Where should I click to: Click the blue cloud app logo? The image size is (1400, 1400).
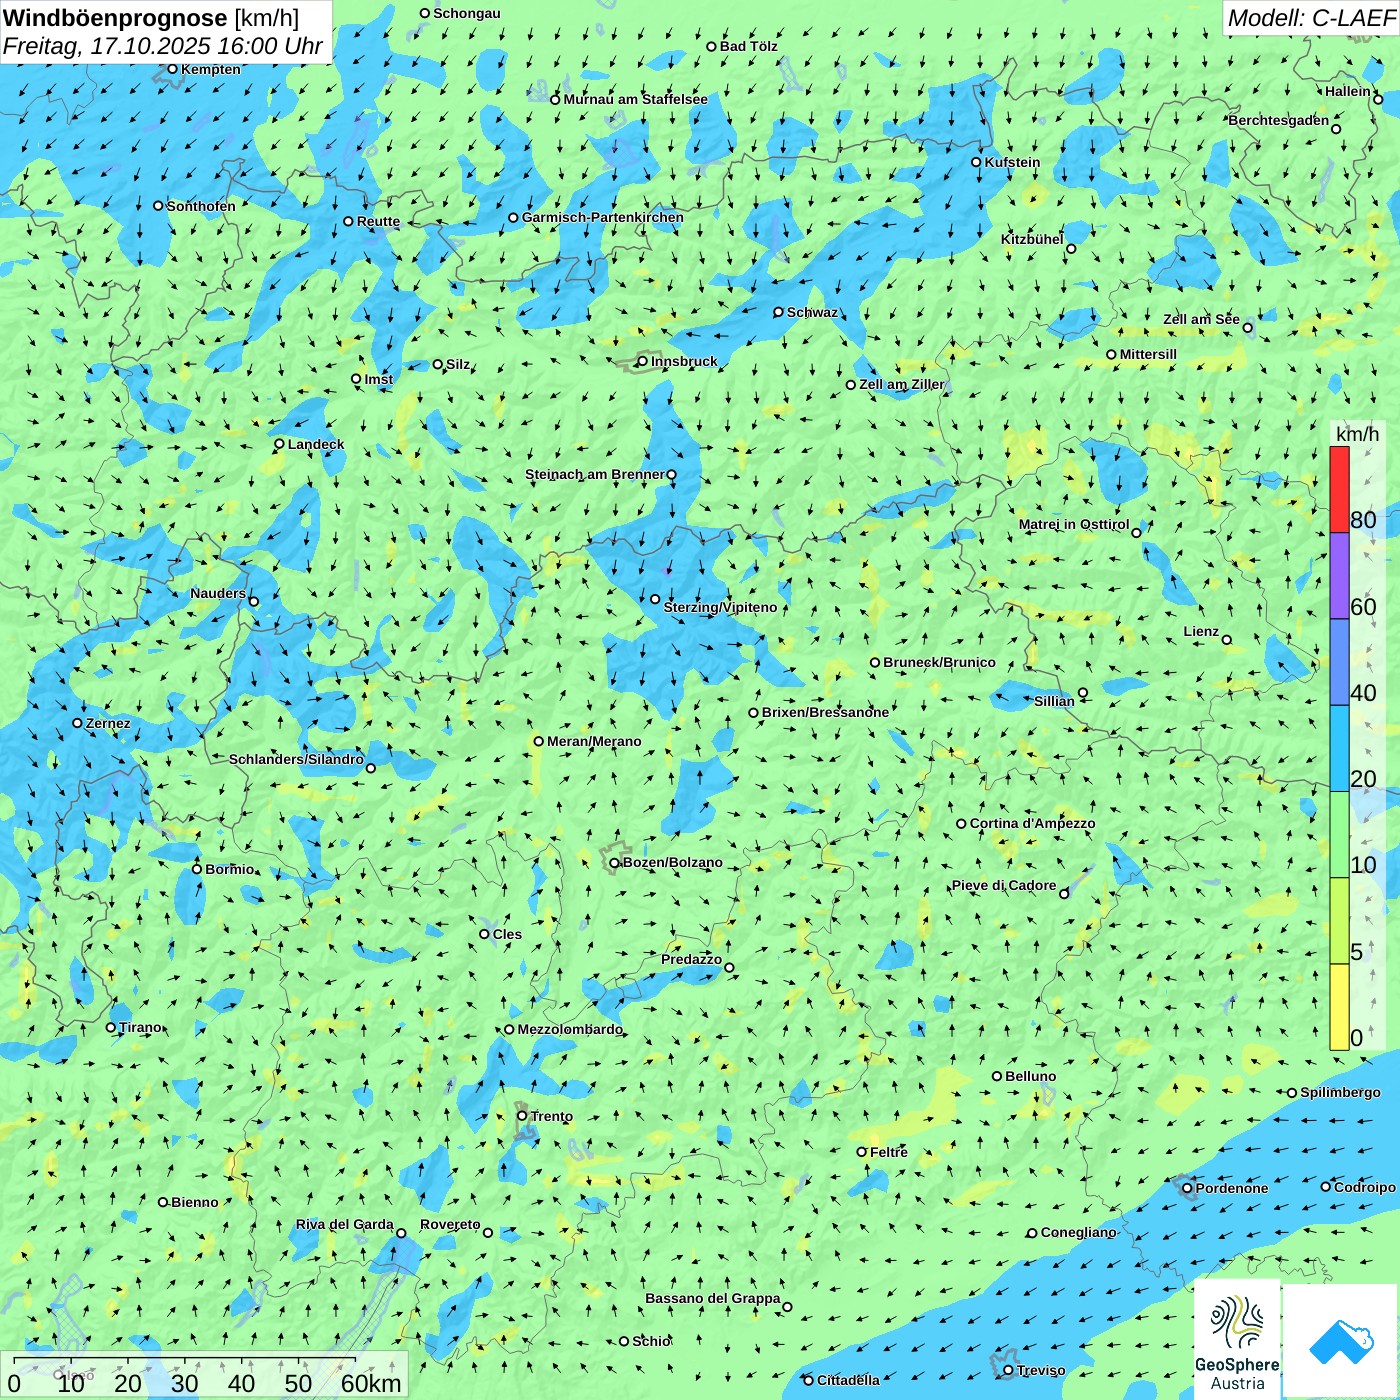[1341, 1341]
